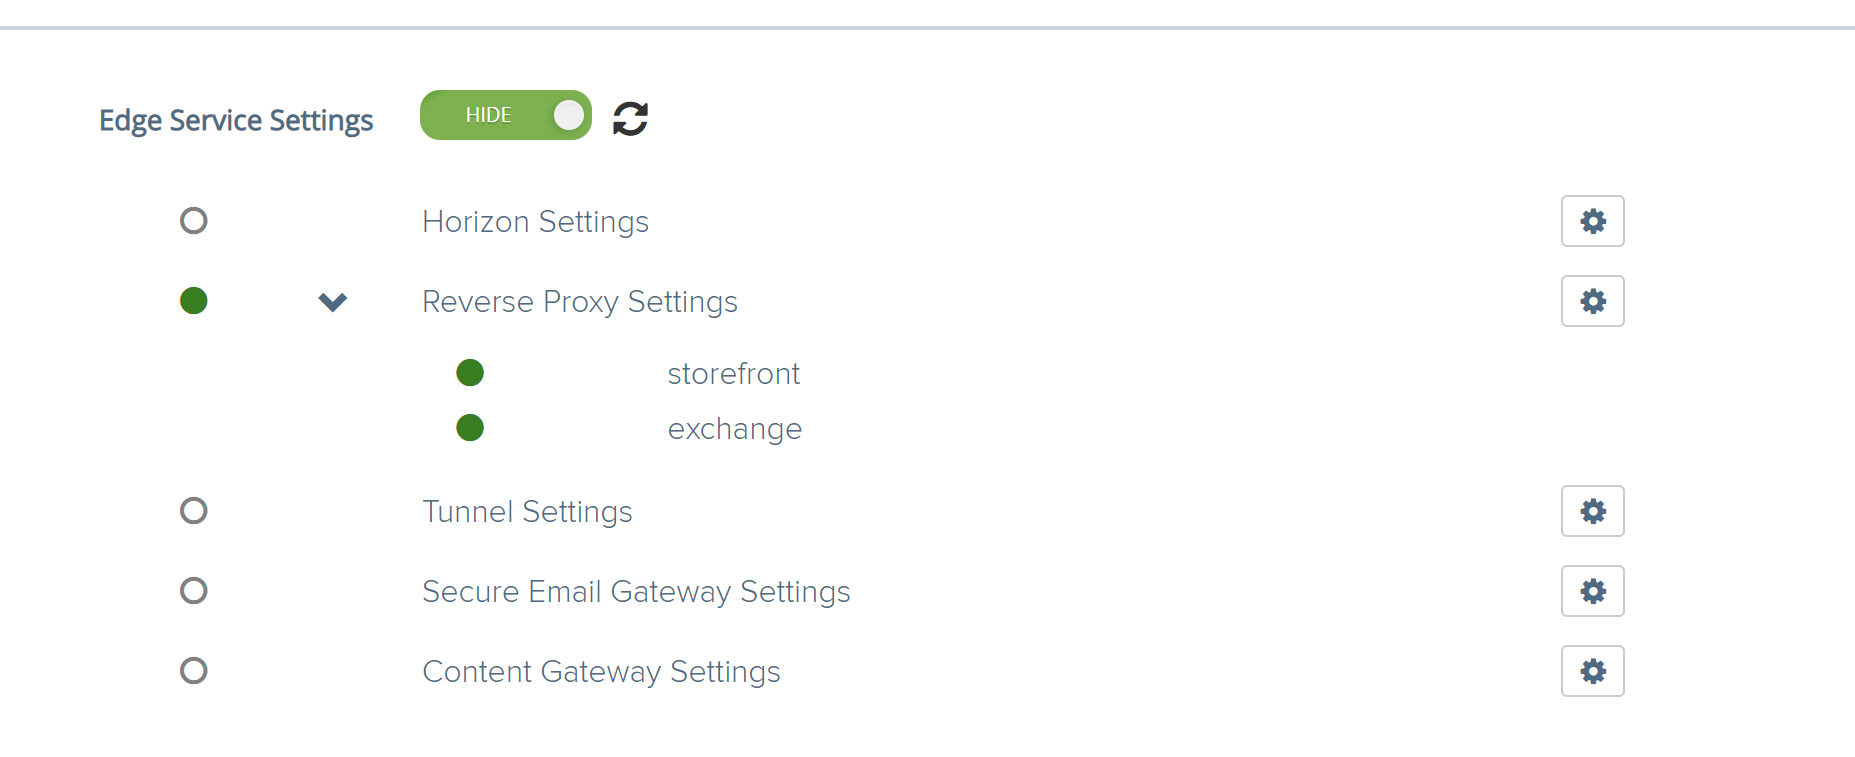Click the Secure Email Gateway status circle
This screenshot has width=1855, height=757.
pos(194,591)
